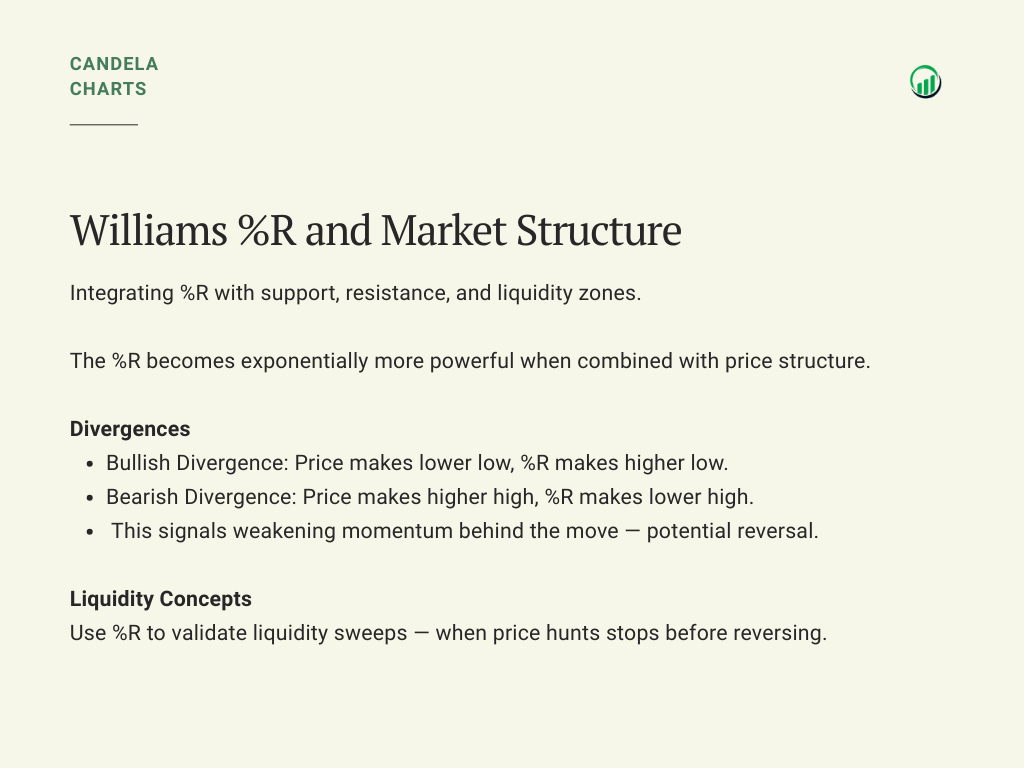1024x768 pixels.
Task: Click the bullet dot beside Bearish Divergence
Action: click(x=90, y=498)
